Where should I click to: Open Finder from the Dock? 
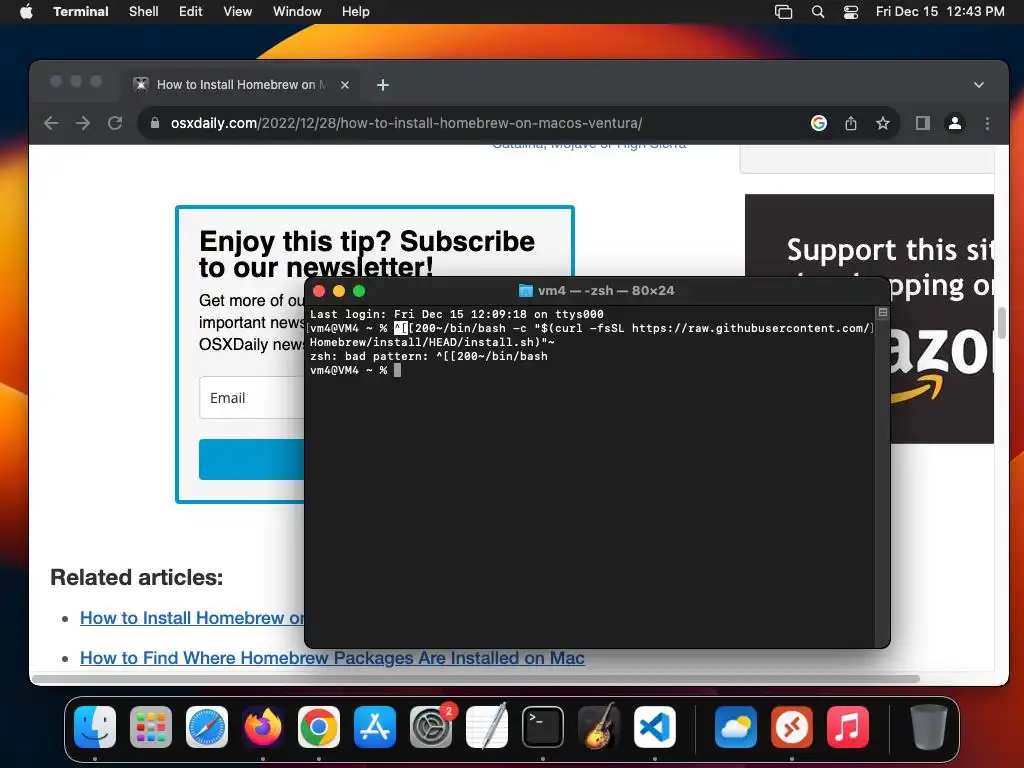(95, 727)
